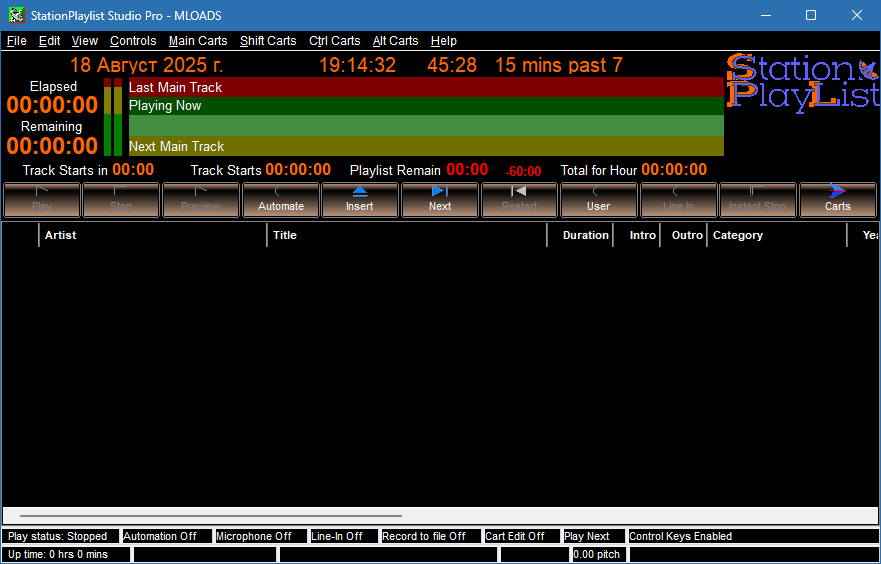Click the Stop transport button

click(x=121, y=200)
